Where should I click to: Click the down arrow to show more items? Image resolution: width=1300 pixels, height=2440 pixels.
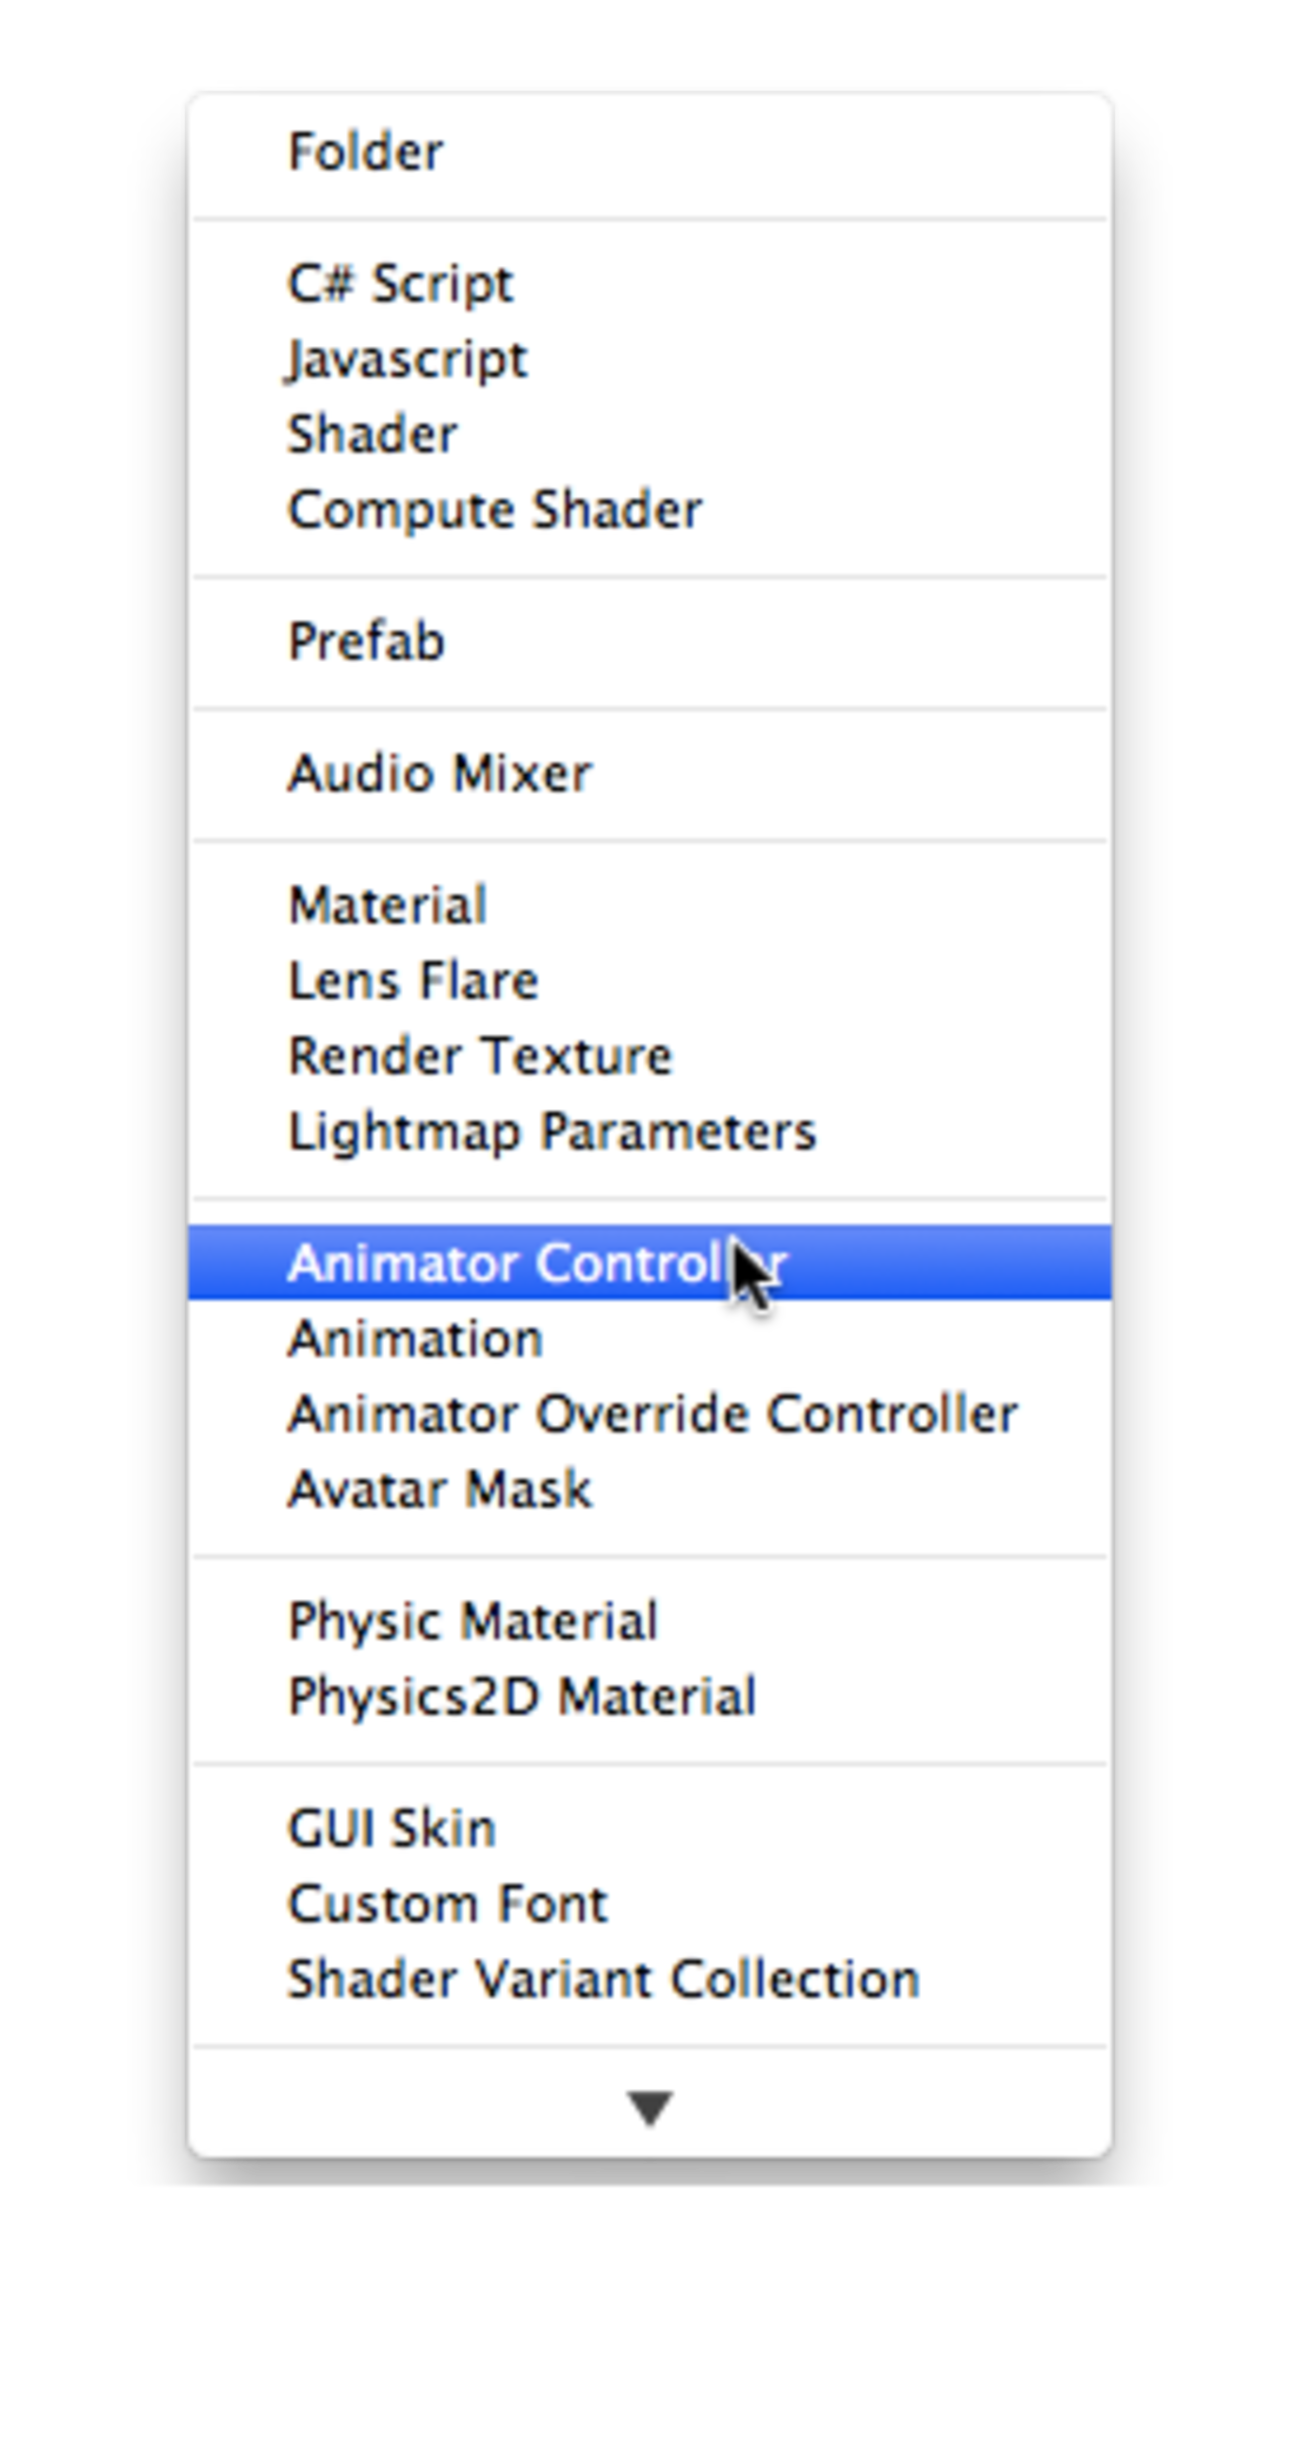click(x=650, y=2107)
